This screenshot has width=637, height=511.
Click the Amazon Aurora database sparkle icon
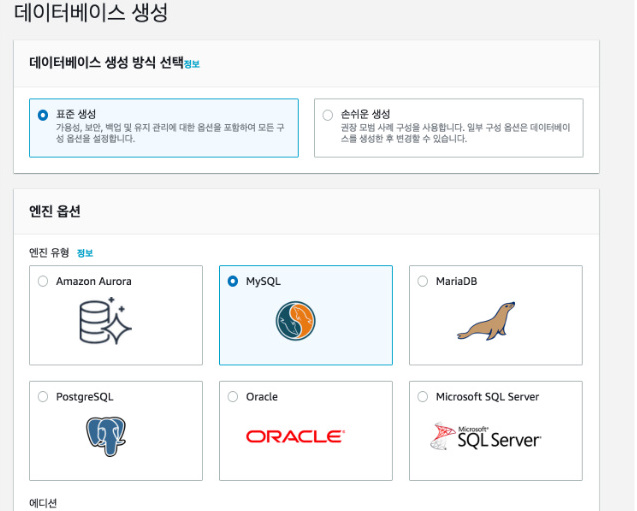pos(105,321)
